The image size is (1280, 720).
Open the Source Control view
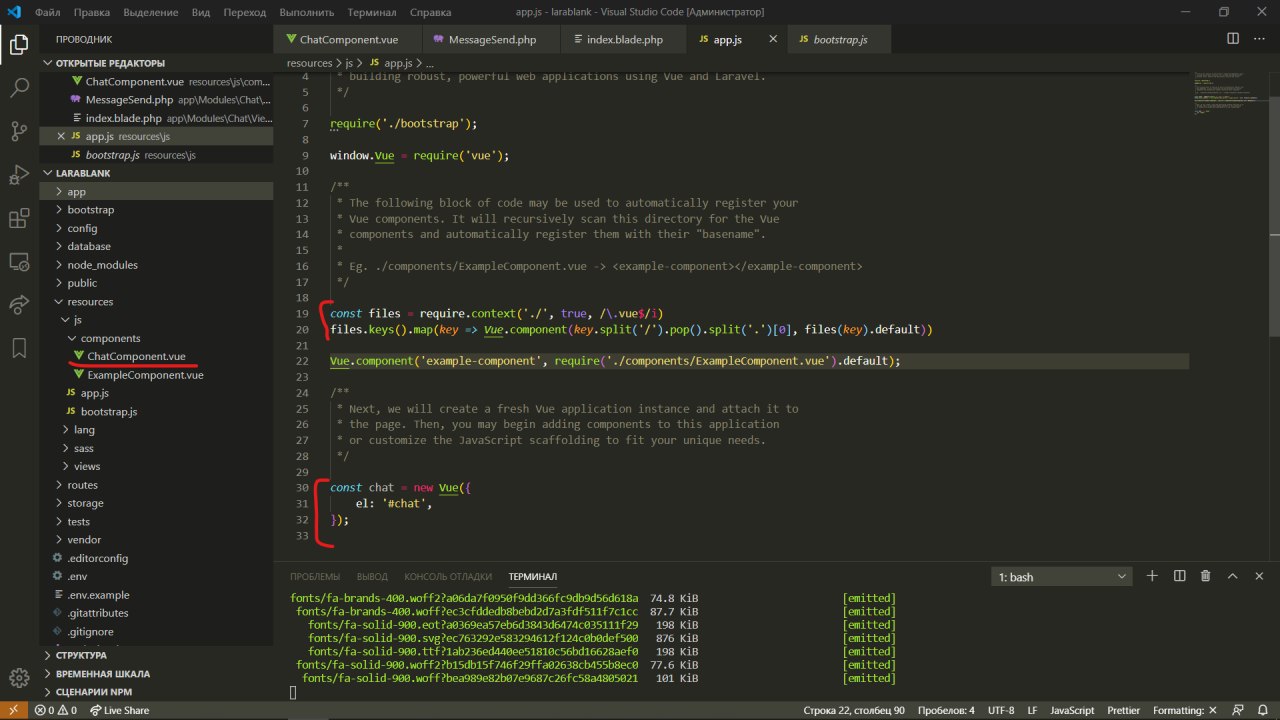(19, 131)
